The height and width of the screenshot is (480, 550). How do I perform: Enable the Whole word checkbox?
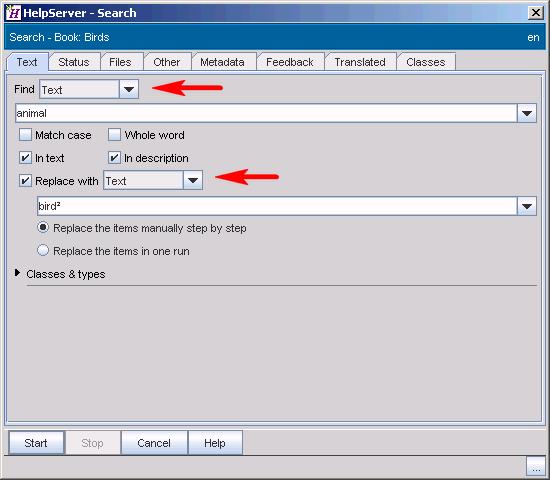point(114,135)
